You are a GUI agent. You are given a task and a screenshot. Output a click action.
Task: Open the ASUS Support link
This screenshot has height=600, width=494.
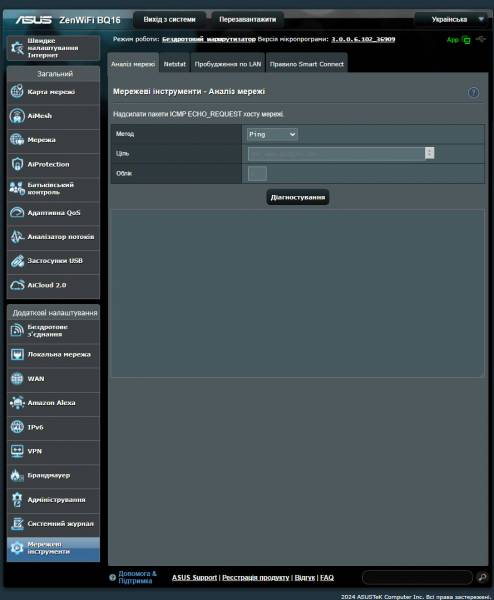point(194,577)
